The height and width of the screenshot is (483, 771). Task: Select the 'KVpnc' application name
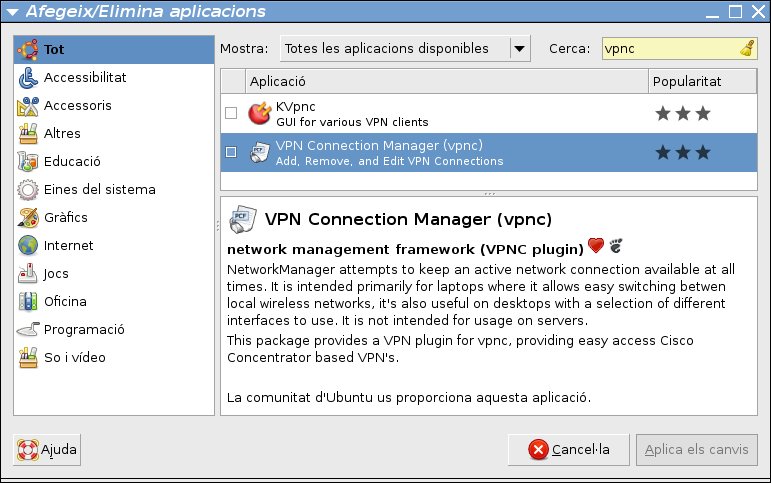(x=296, y=107)
